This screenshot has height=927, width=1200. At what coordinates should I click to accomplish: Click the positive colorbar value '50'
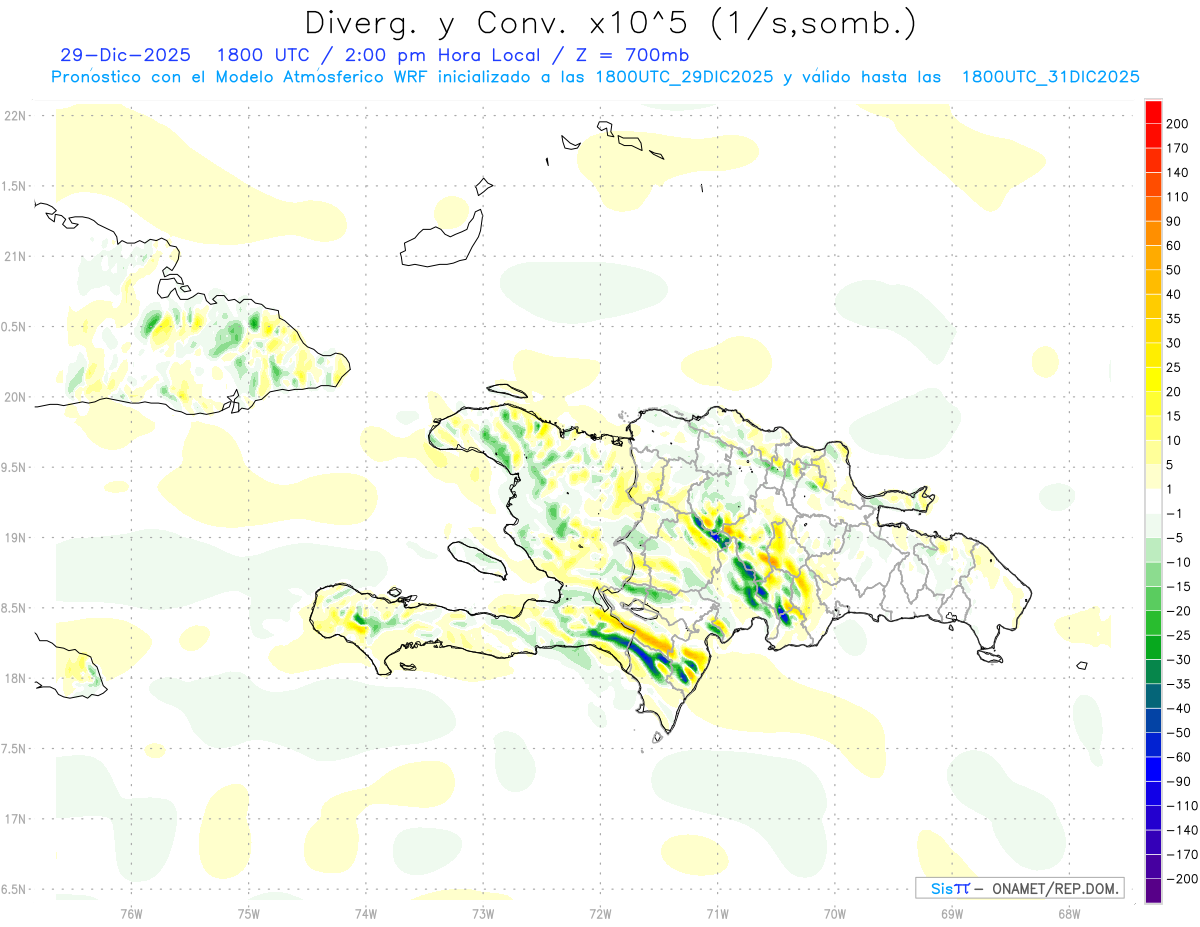[x=1175, y=270]
